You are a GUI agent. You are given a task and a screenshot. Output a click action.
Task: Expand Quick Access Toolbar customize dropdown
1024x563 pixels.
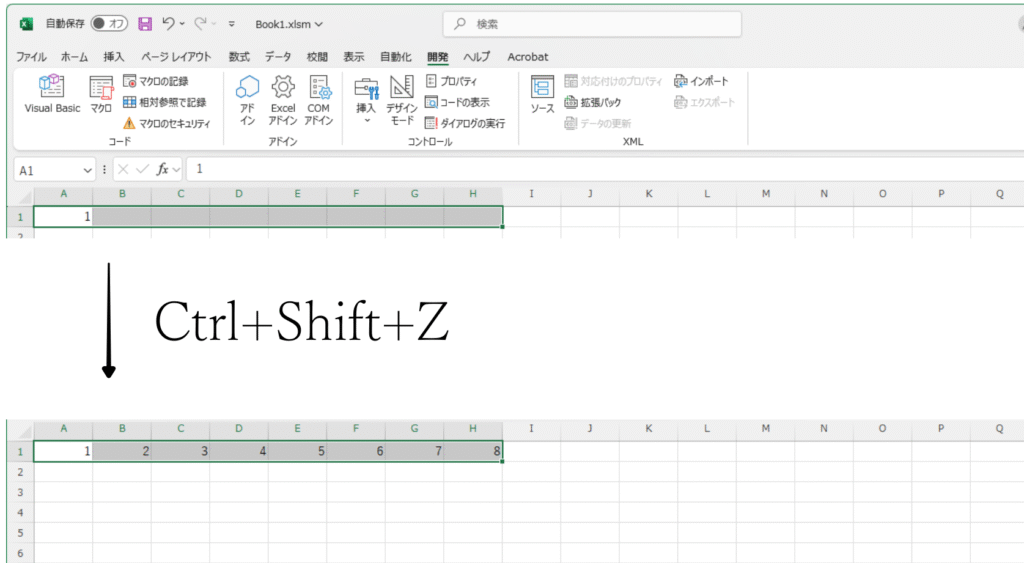232,24
